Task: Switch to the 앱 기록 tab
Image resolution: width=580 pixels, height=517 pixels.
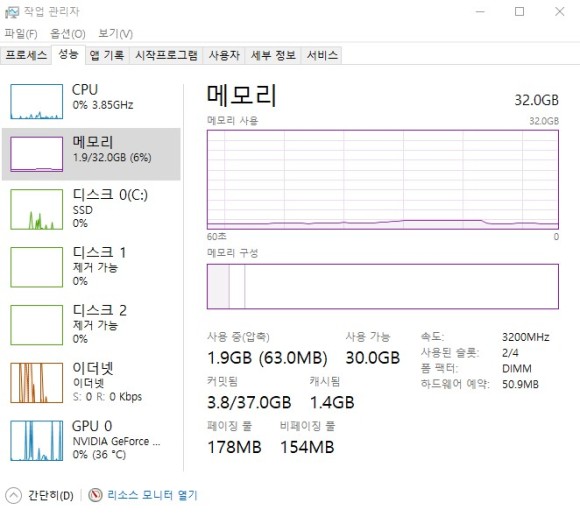Action: (x=107, y=55)
